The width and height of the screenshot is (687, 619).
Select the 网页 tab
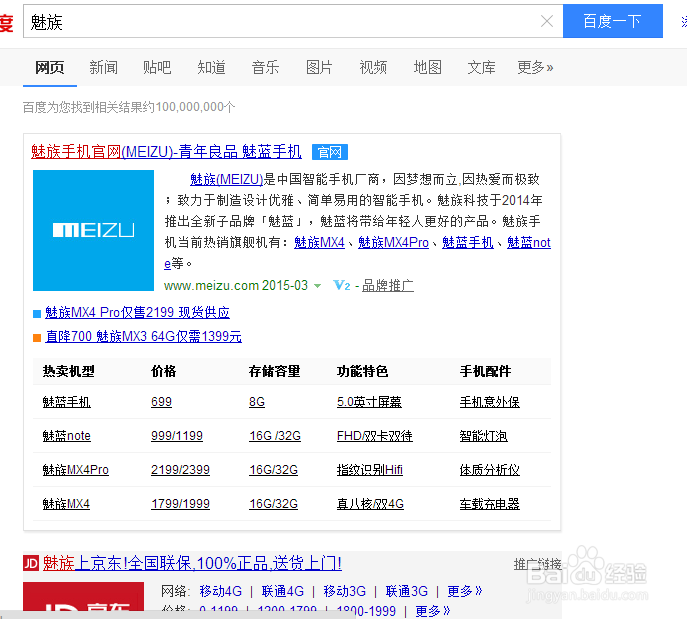(50, 67)
